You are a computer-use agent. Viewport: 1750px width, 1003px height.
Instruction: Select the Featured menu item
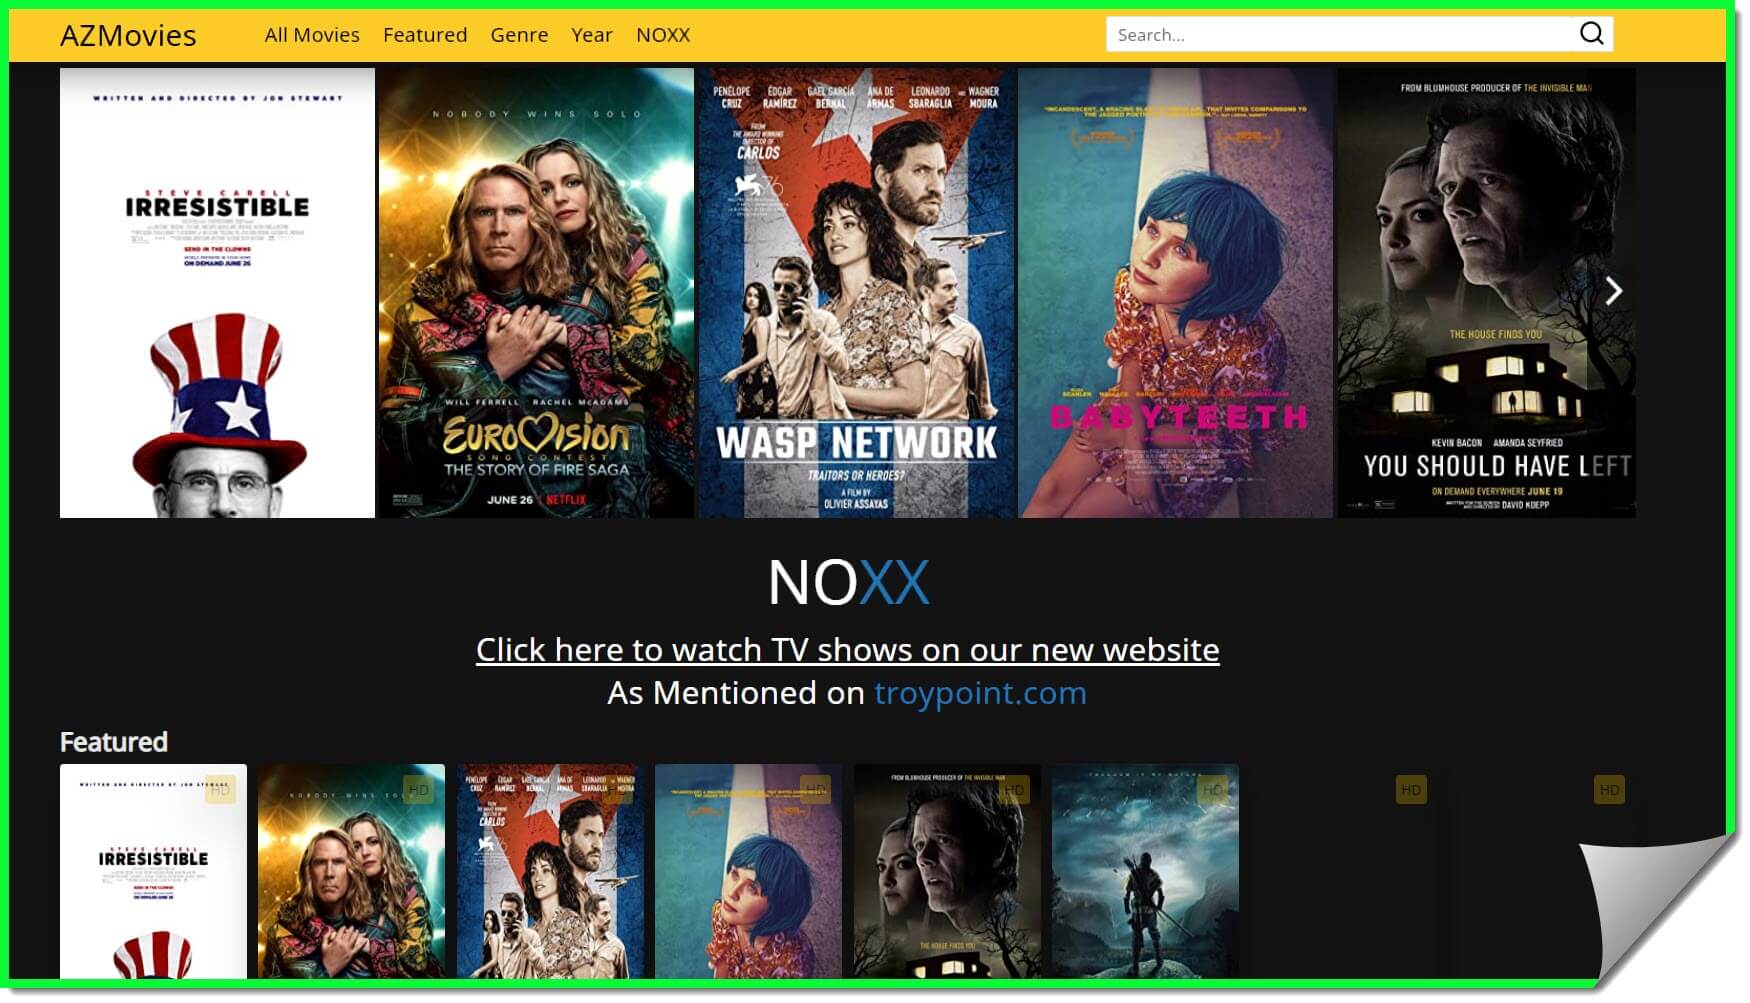tap(425, 35)
